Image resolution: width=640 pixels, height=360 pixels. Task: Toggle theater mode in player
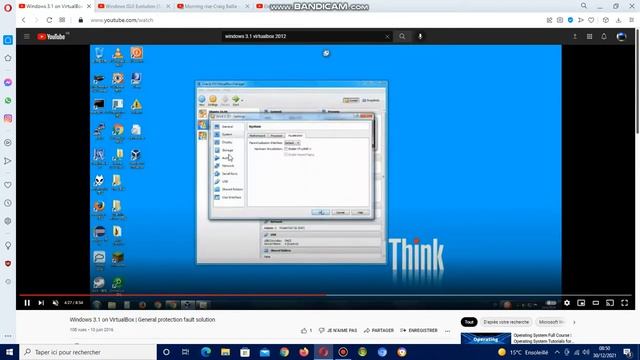(596, 303)
